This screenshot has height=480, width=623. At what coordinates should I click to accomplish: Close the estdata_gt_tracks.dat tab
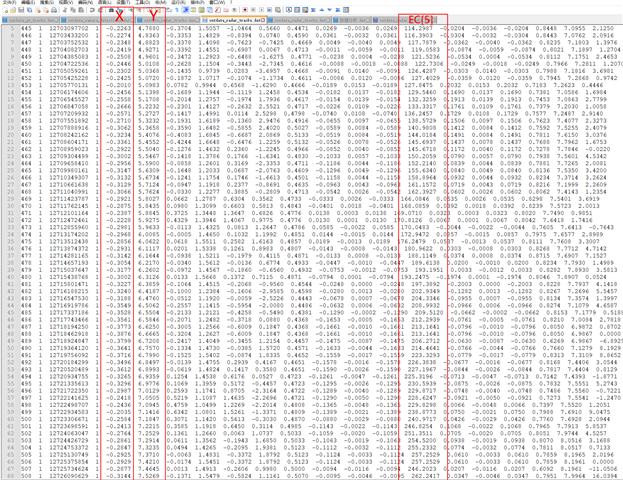point(57,20)
